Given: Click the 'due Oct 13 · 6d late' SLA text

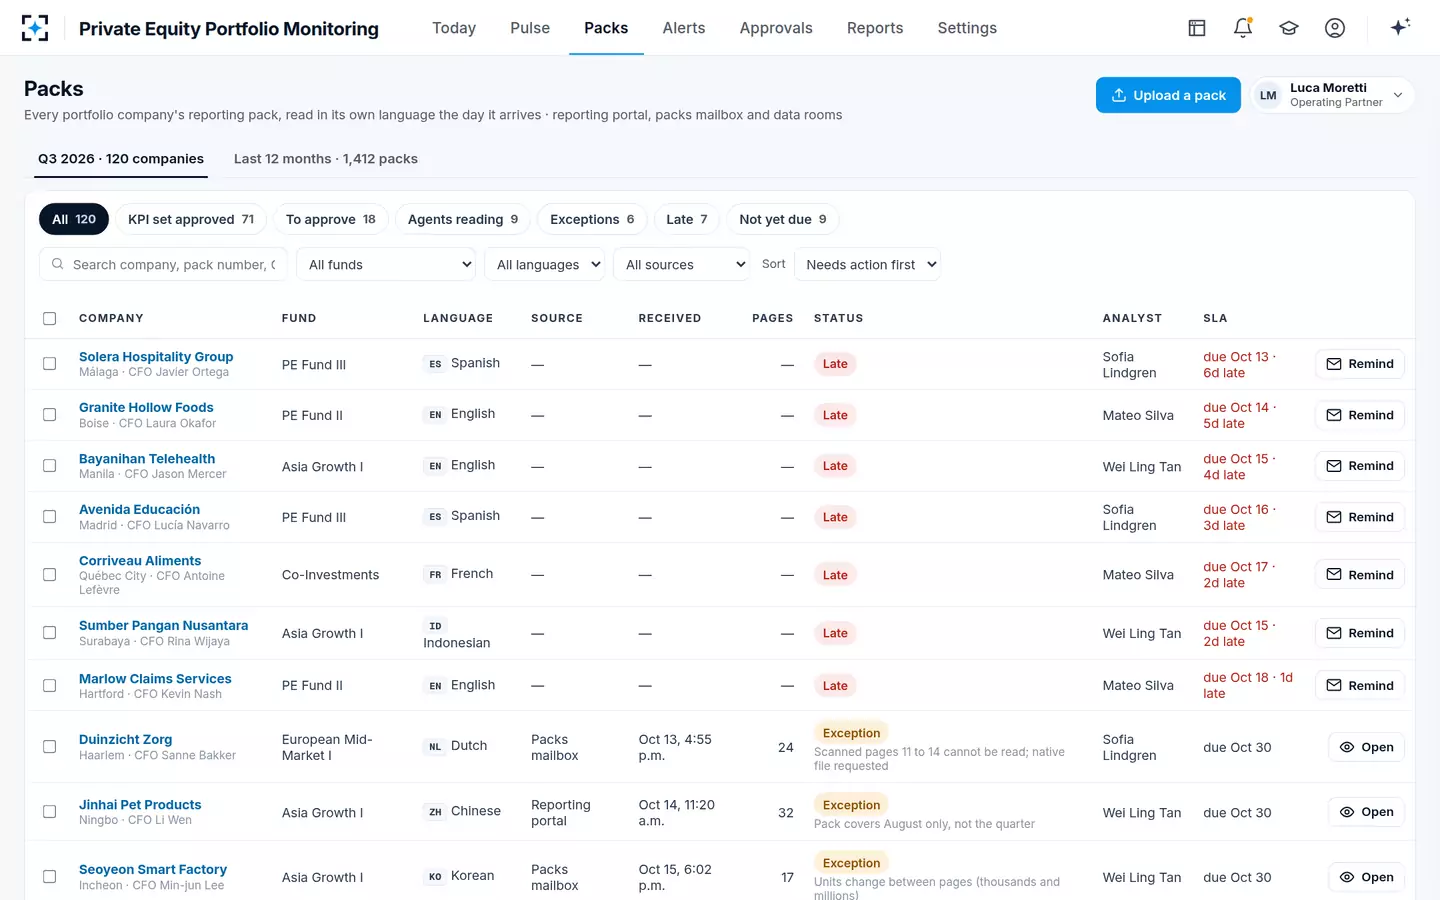Looking at the screenshot, I should point(1239,364).
